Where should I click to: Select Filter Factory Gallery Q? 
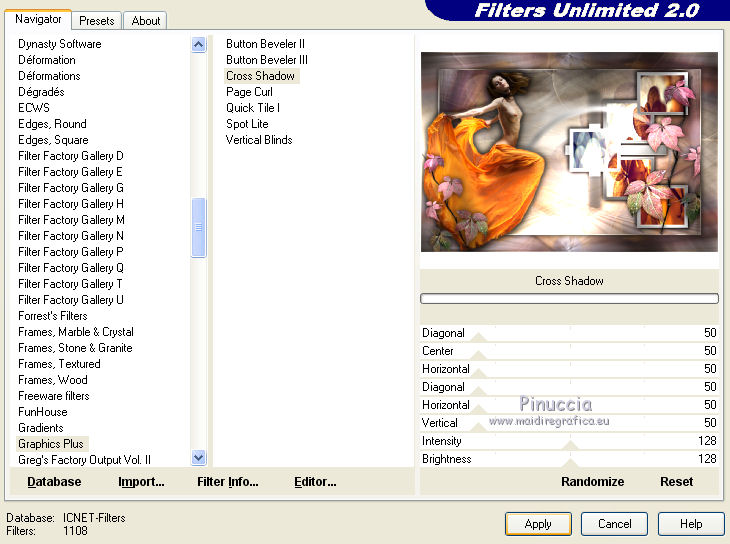(71, 268)
